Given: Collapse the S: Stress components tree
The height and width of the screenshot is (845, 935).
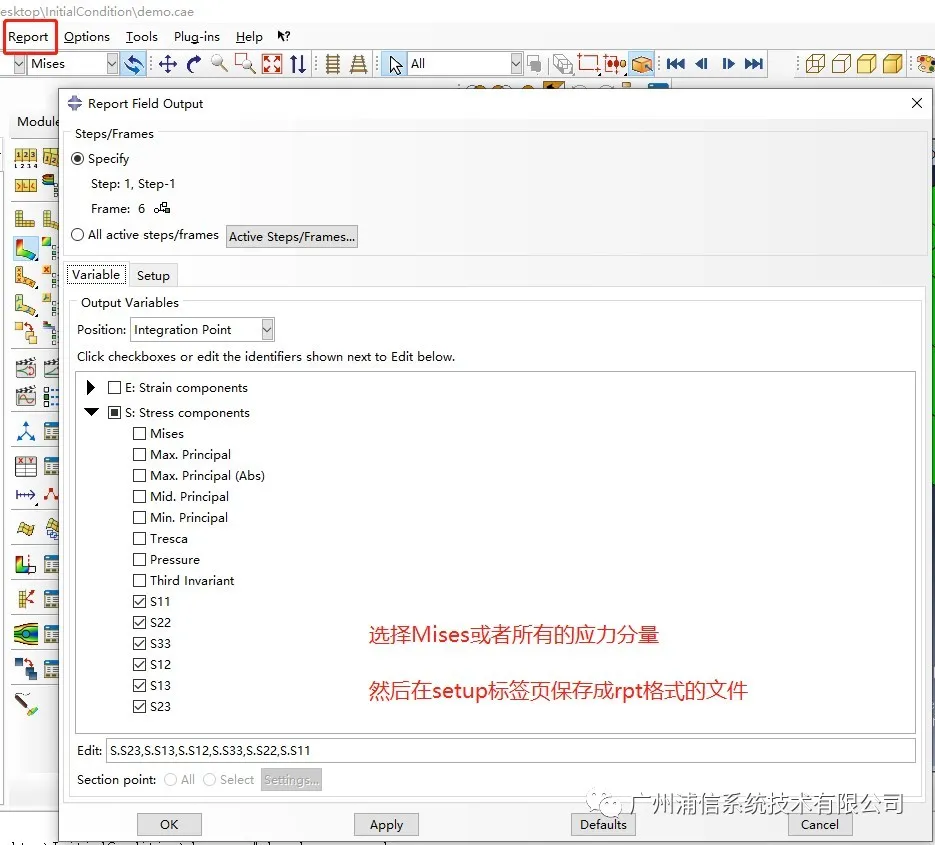Looking at the screenshot, I should pos(91,412).
